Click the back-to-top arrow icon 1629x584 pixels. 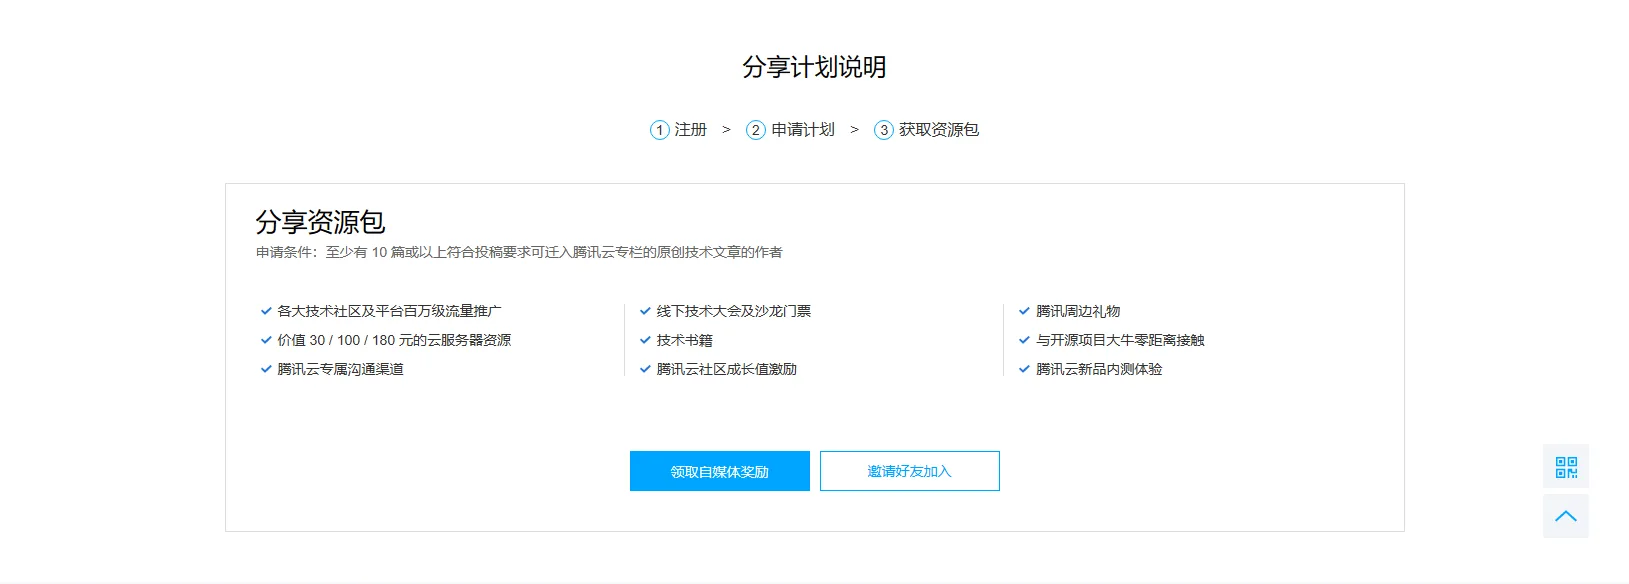point(1565,516)
